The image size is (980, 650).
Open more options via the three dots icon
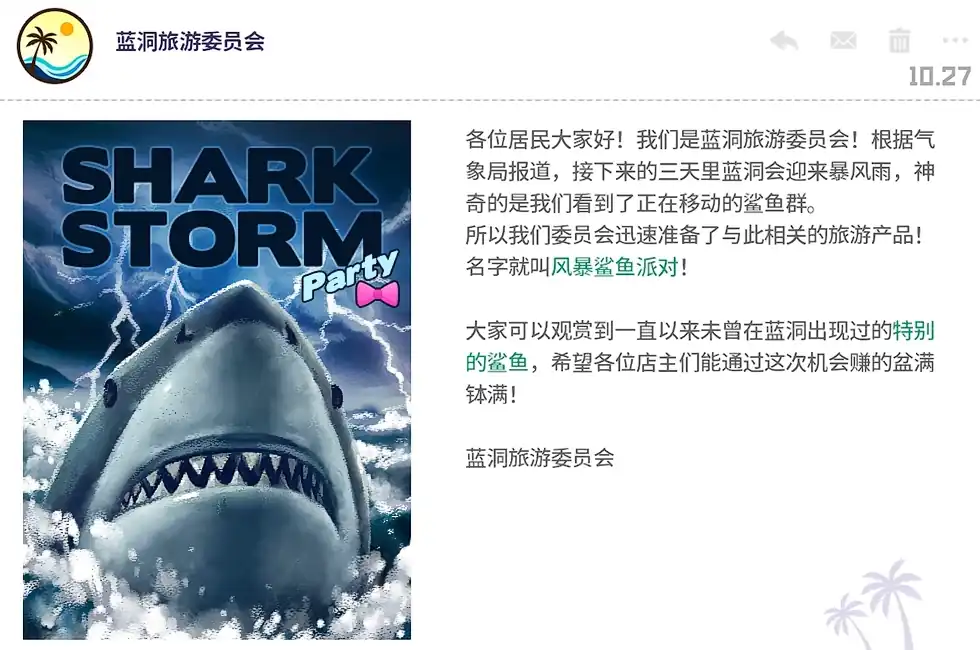pyautogui.click(x=955, y=41)
